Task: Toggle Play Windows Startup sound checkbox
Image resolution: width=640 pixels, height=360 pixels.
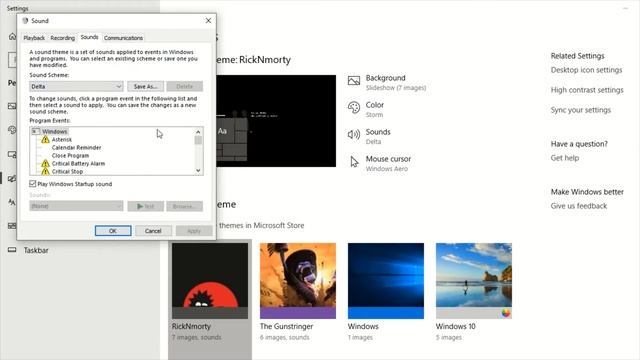Action: (x=33, y=184)
